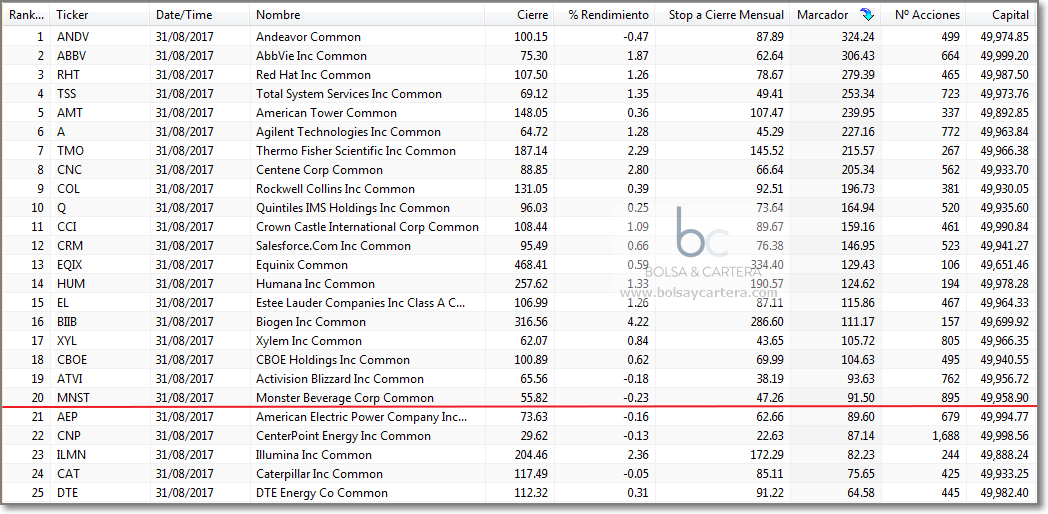The image size is (1048, 514).
Task: Click the Nº Acciones value 1,688
Action: click(946, 436)
